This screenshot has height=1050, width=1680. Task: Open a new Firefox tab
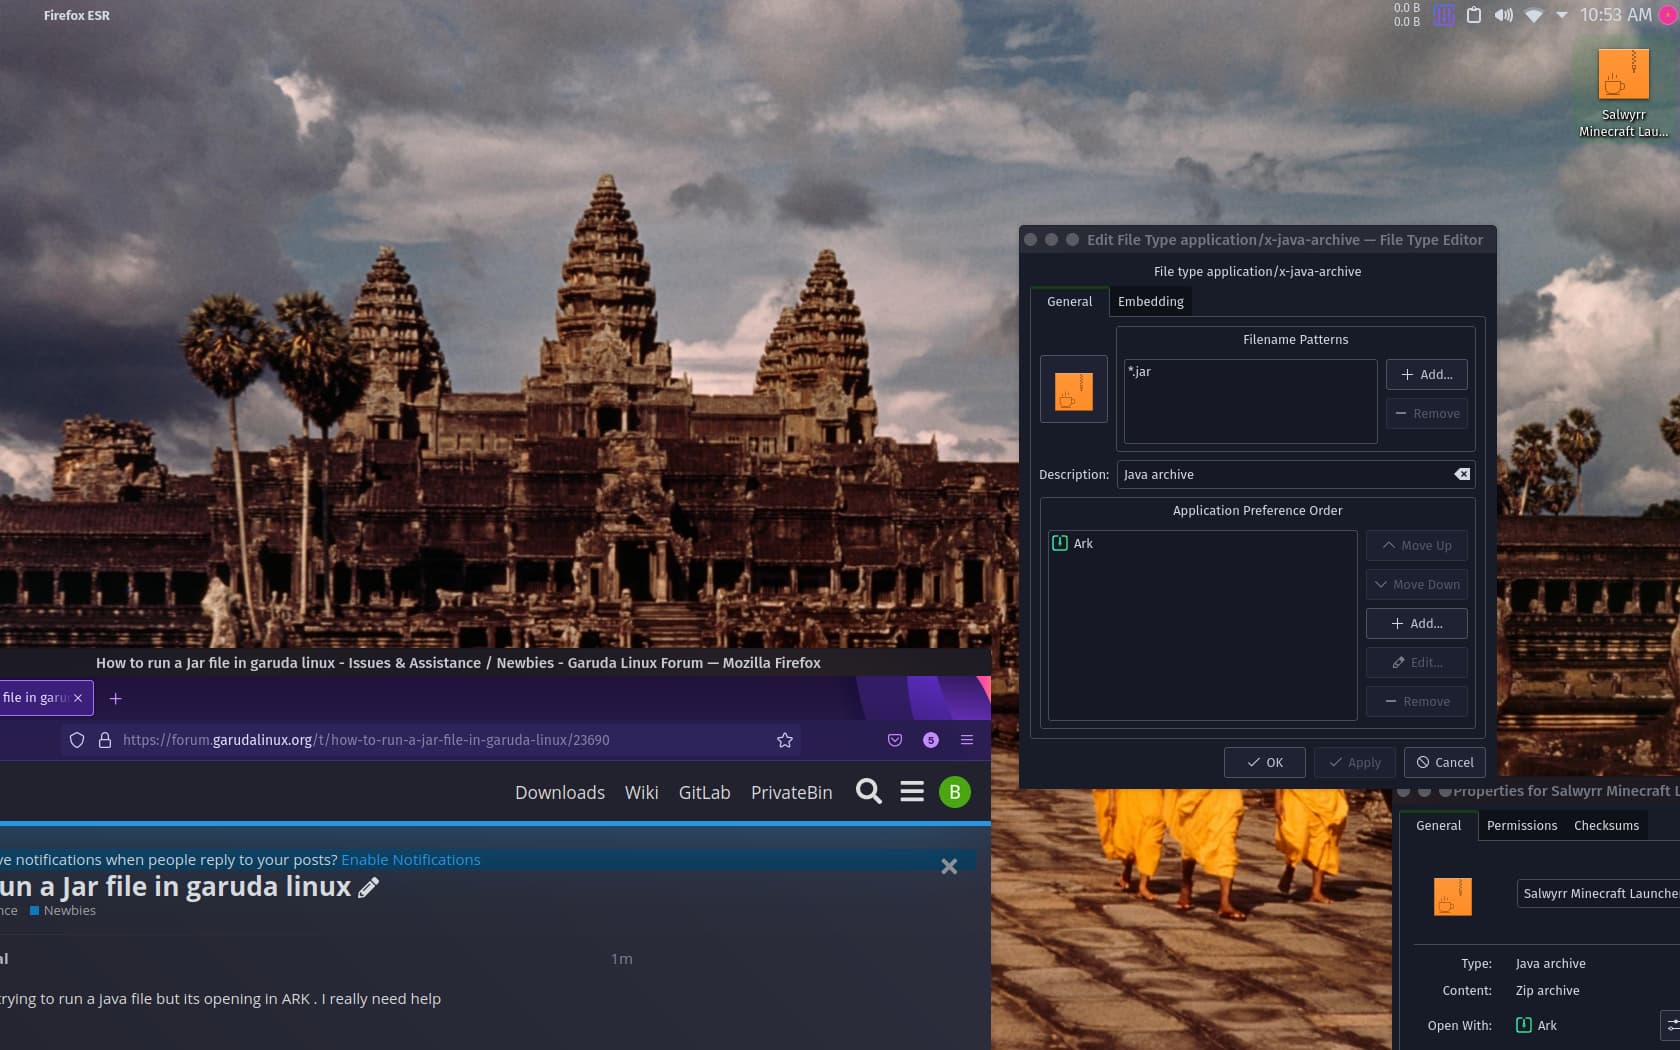click(115, 698)
